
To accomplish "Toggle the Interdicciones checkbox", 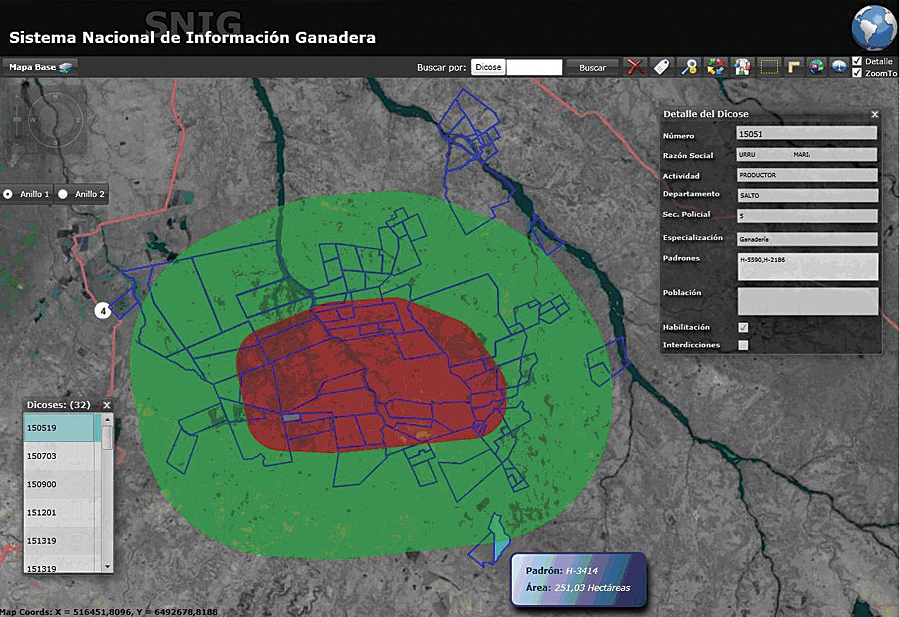I will click(743, 345).
